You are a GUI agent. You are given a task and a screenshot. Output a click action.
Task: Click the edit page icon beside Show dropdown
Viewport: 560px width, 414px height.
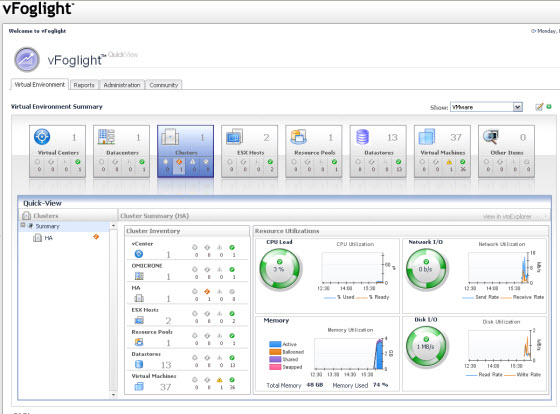(539, 107)
